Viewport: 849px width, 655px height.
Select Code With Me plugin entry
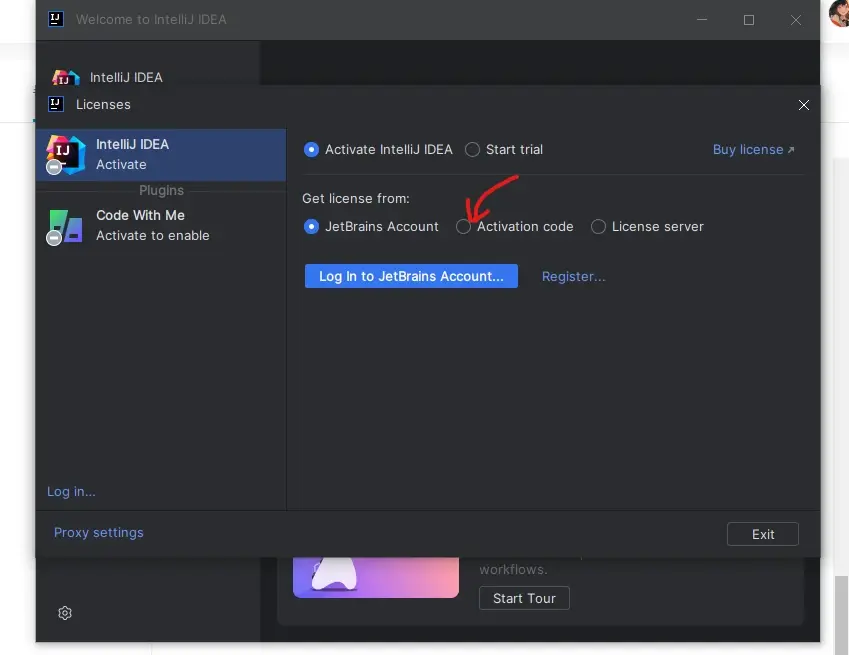161,226
